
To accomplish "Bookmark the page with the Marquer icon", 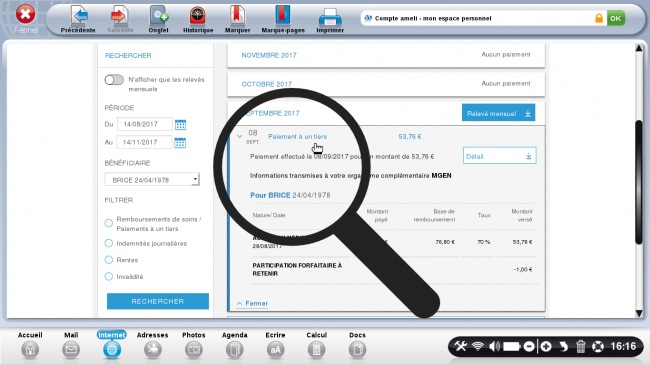I will pos(237,16).
